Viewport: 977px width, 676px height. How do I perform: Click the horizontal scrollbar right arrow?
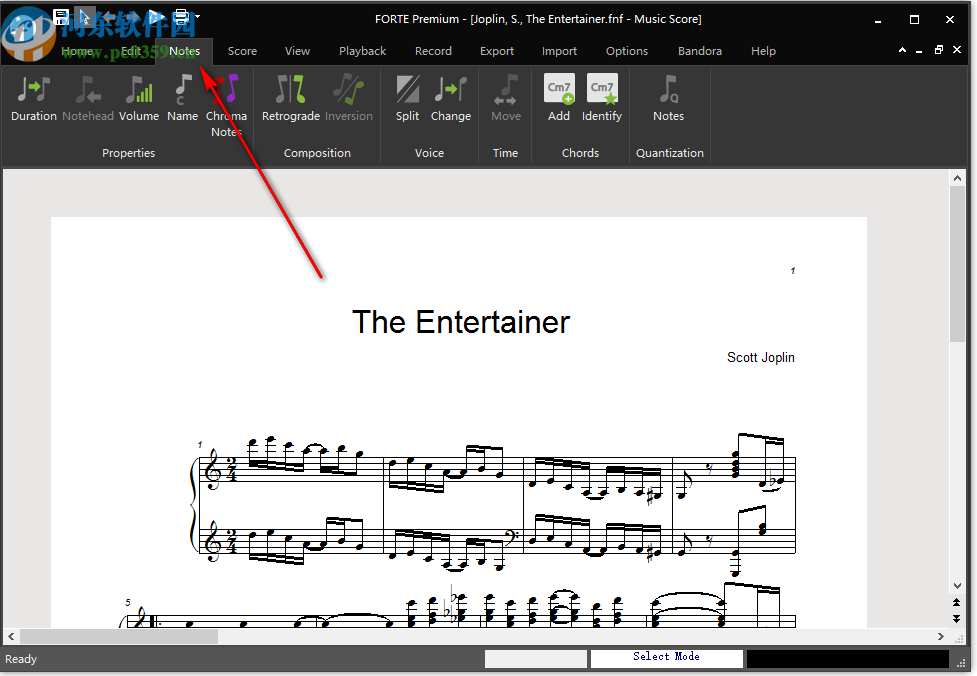coord(941,637)
